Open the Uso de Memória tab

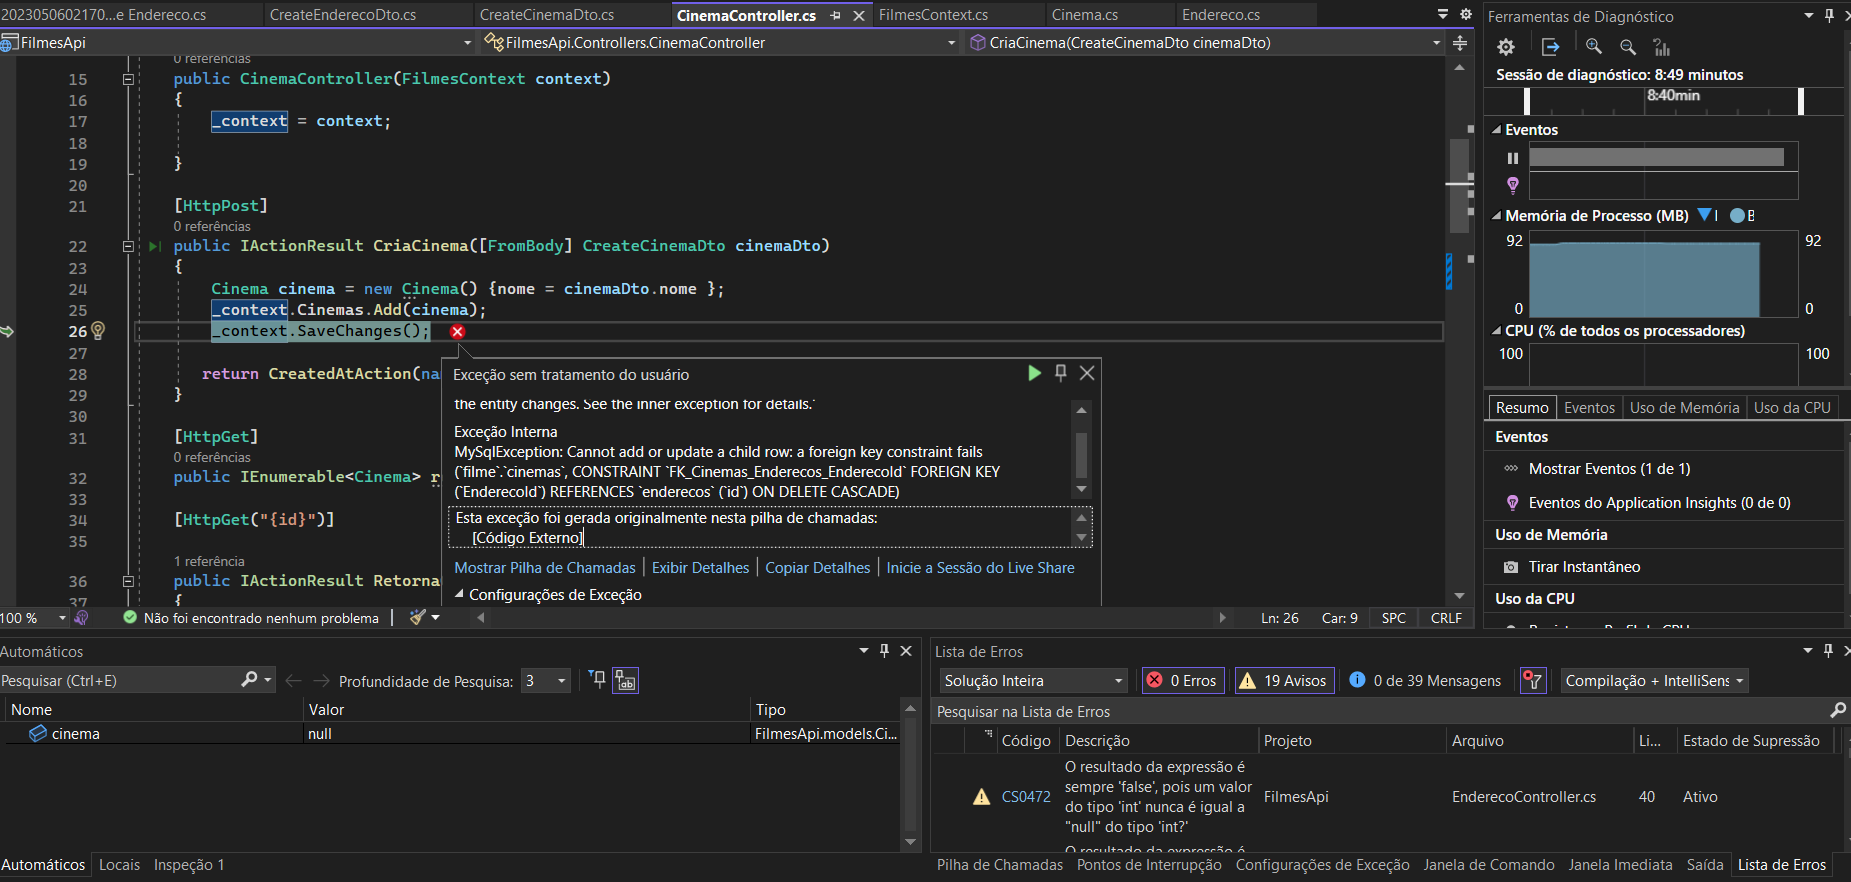click(x=1684, y=407)
